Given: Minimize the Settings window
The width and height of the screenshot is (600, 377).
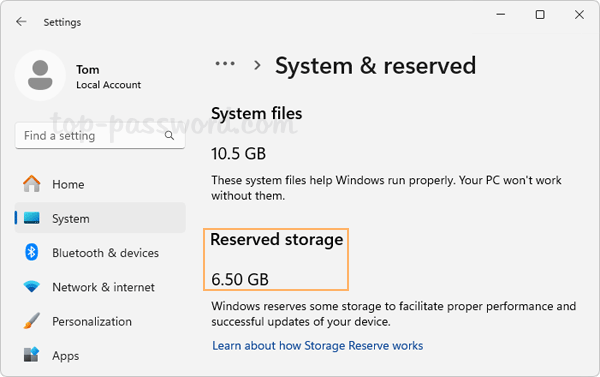Looking at the screenshot, I should (x=501, y=15).
